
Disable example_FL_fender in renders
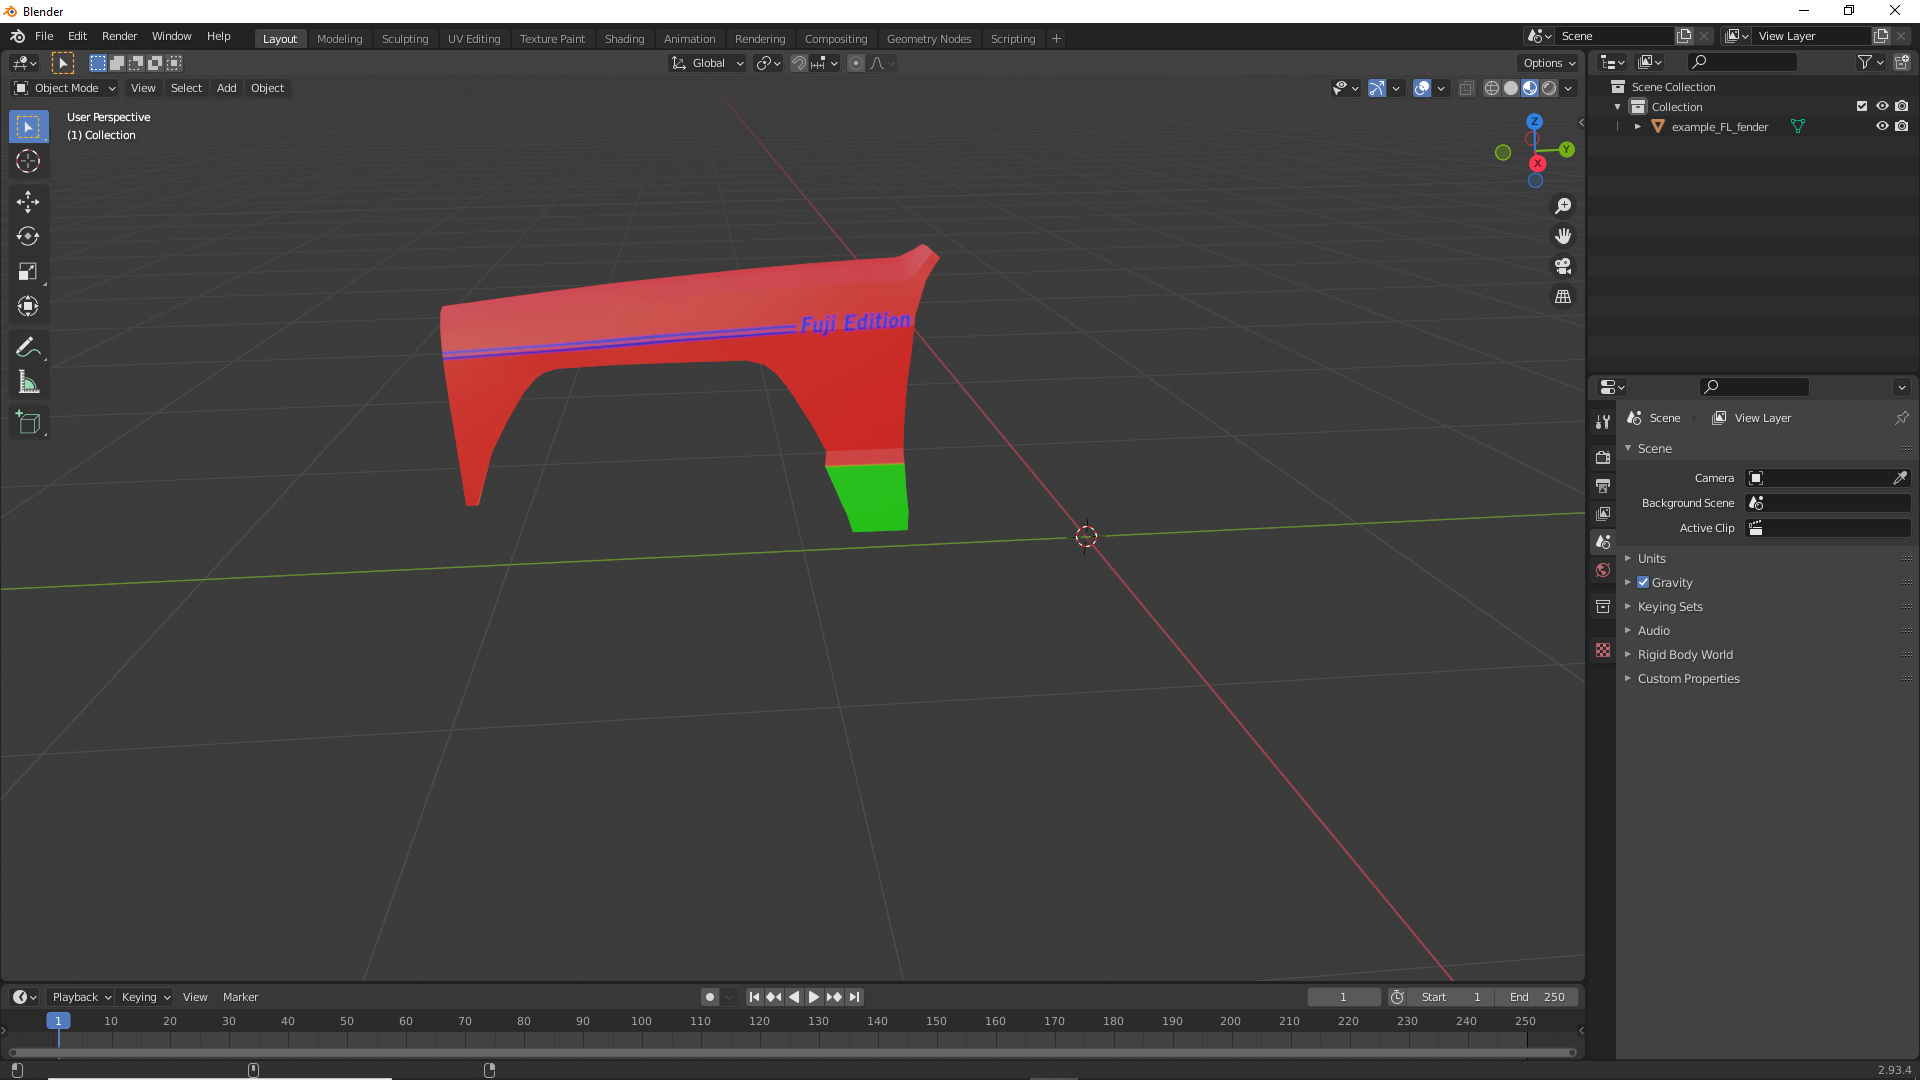click(1902, 126)
